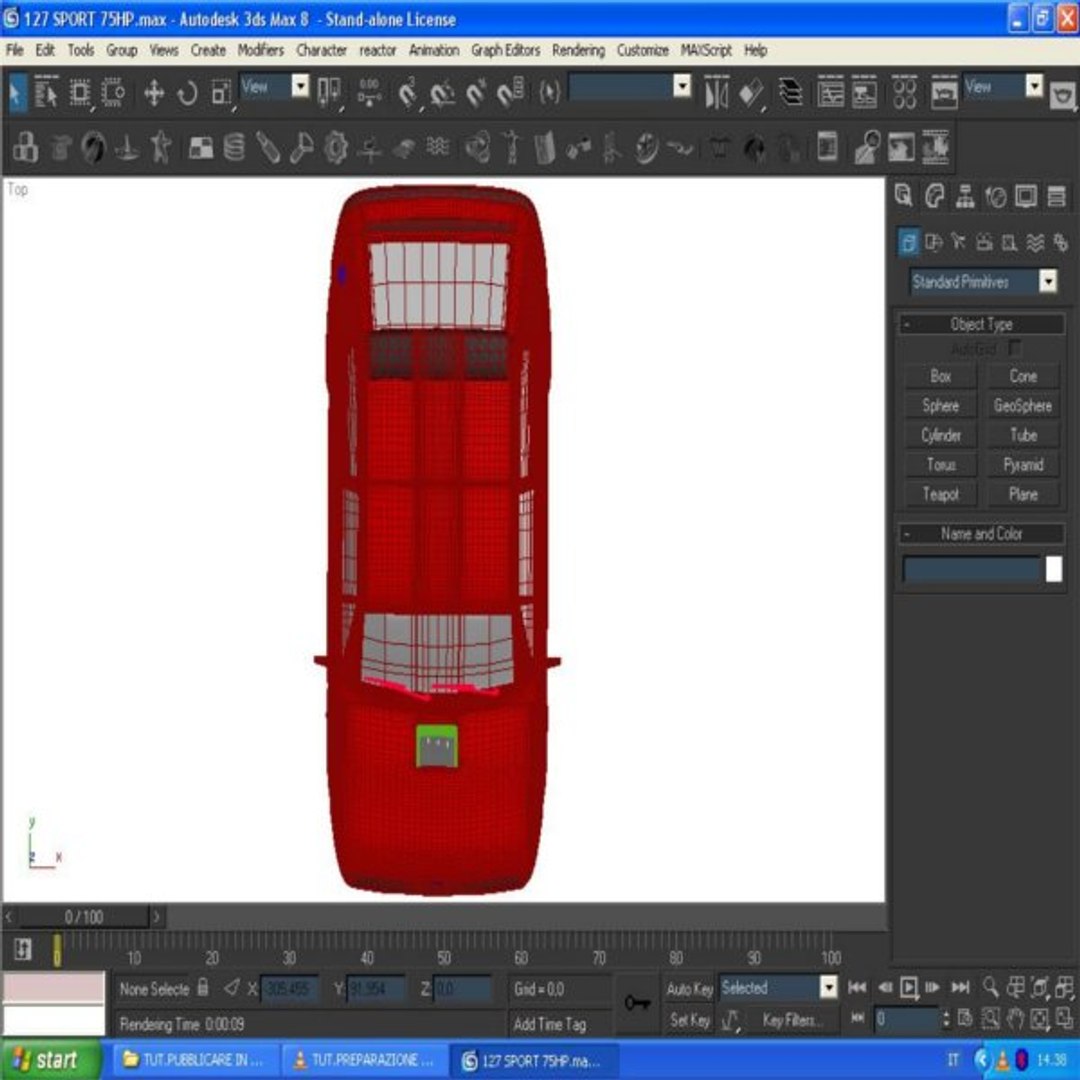This screenshot has height=1080, width=1080.
Task: Open the File menu
Action: 14,50
